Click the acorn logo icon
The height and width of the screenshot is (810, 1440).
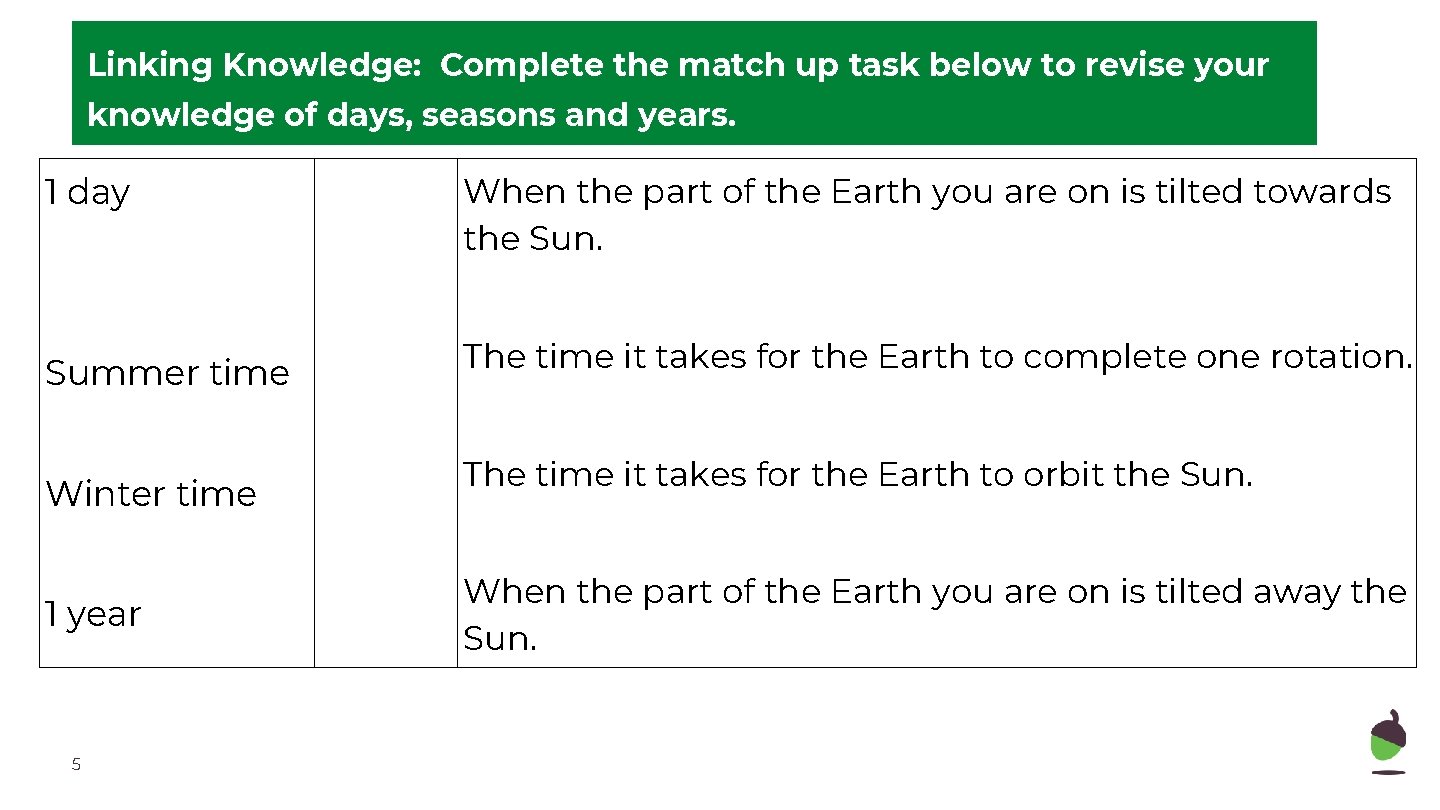point(1388,741)
